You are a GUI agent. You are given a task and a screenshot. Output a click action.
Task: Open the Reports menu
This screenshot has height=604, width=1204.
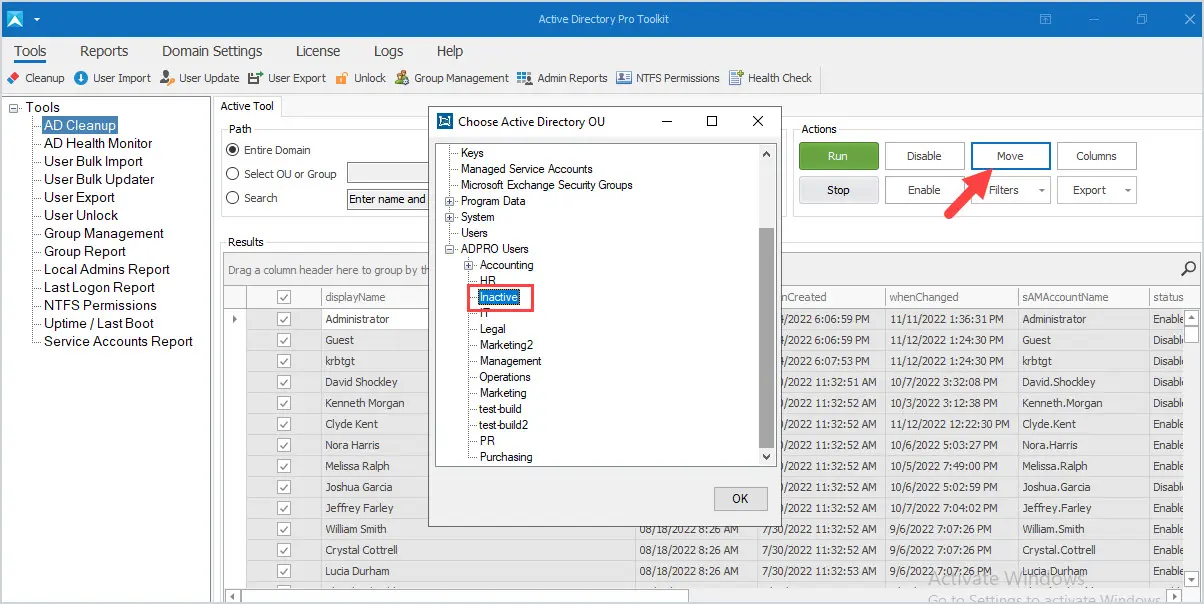point(104,51)
